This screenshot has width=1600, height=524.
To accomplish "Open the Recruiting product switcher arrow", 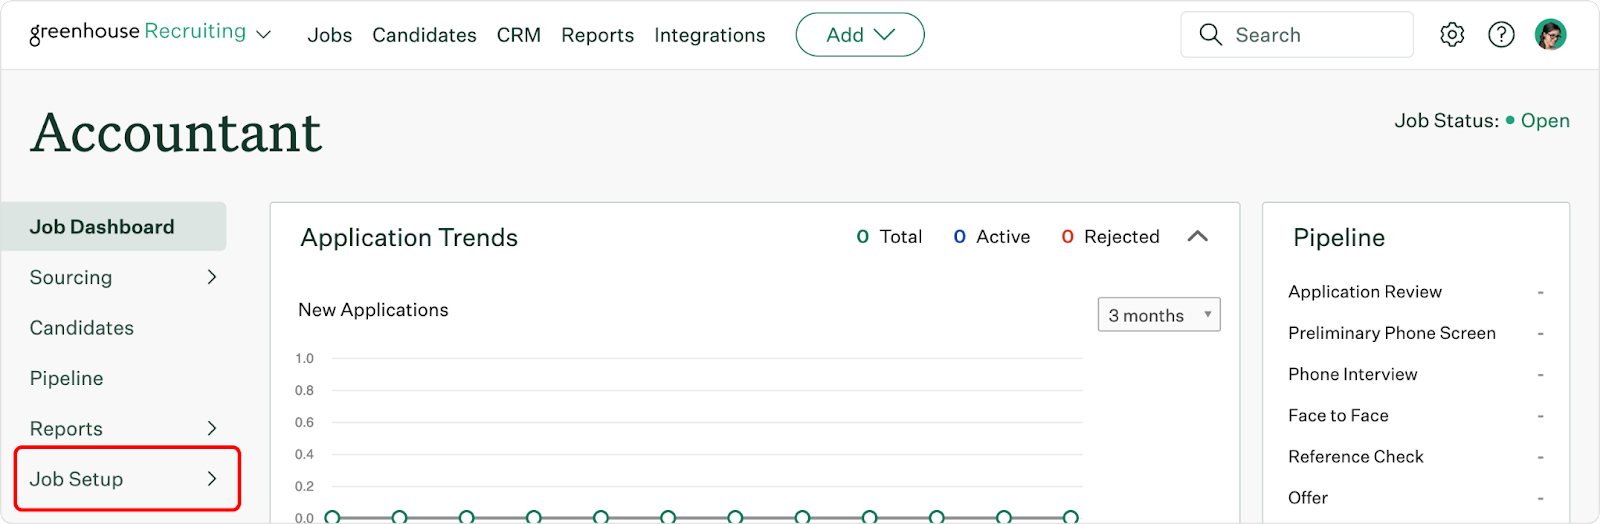I will (264, 35).
